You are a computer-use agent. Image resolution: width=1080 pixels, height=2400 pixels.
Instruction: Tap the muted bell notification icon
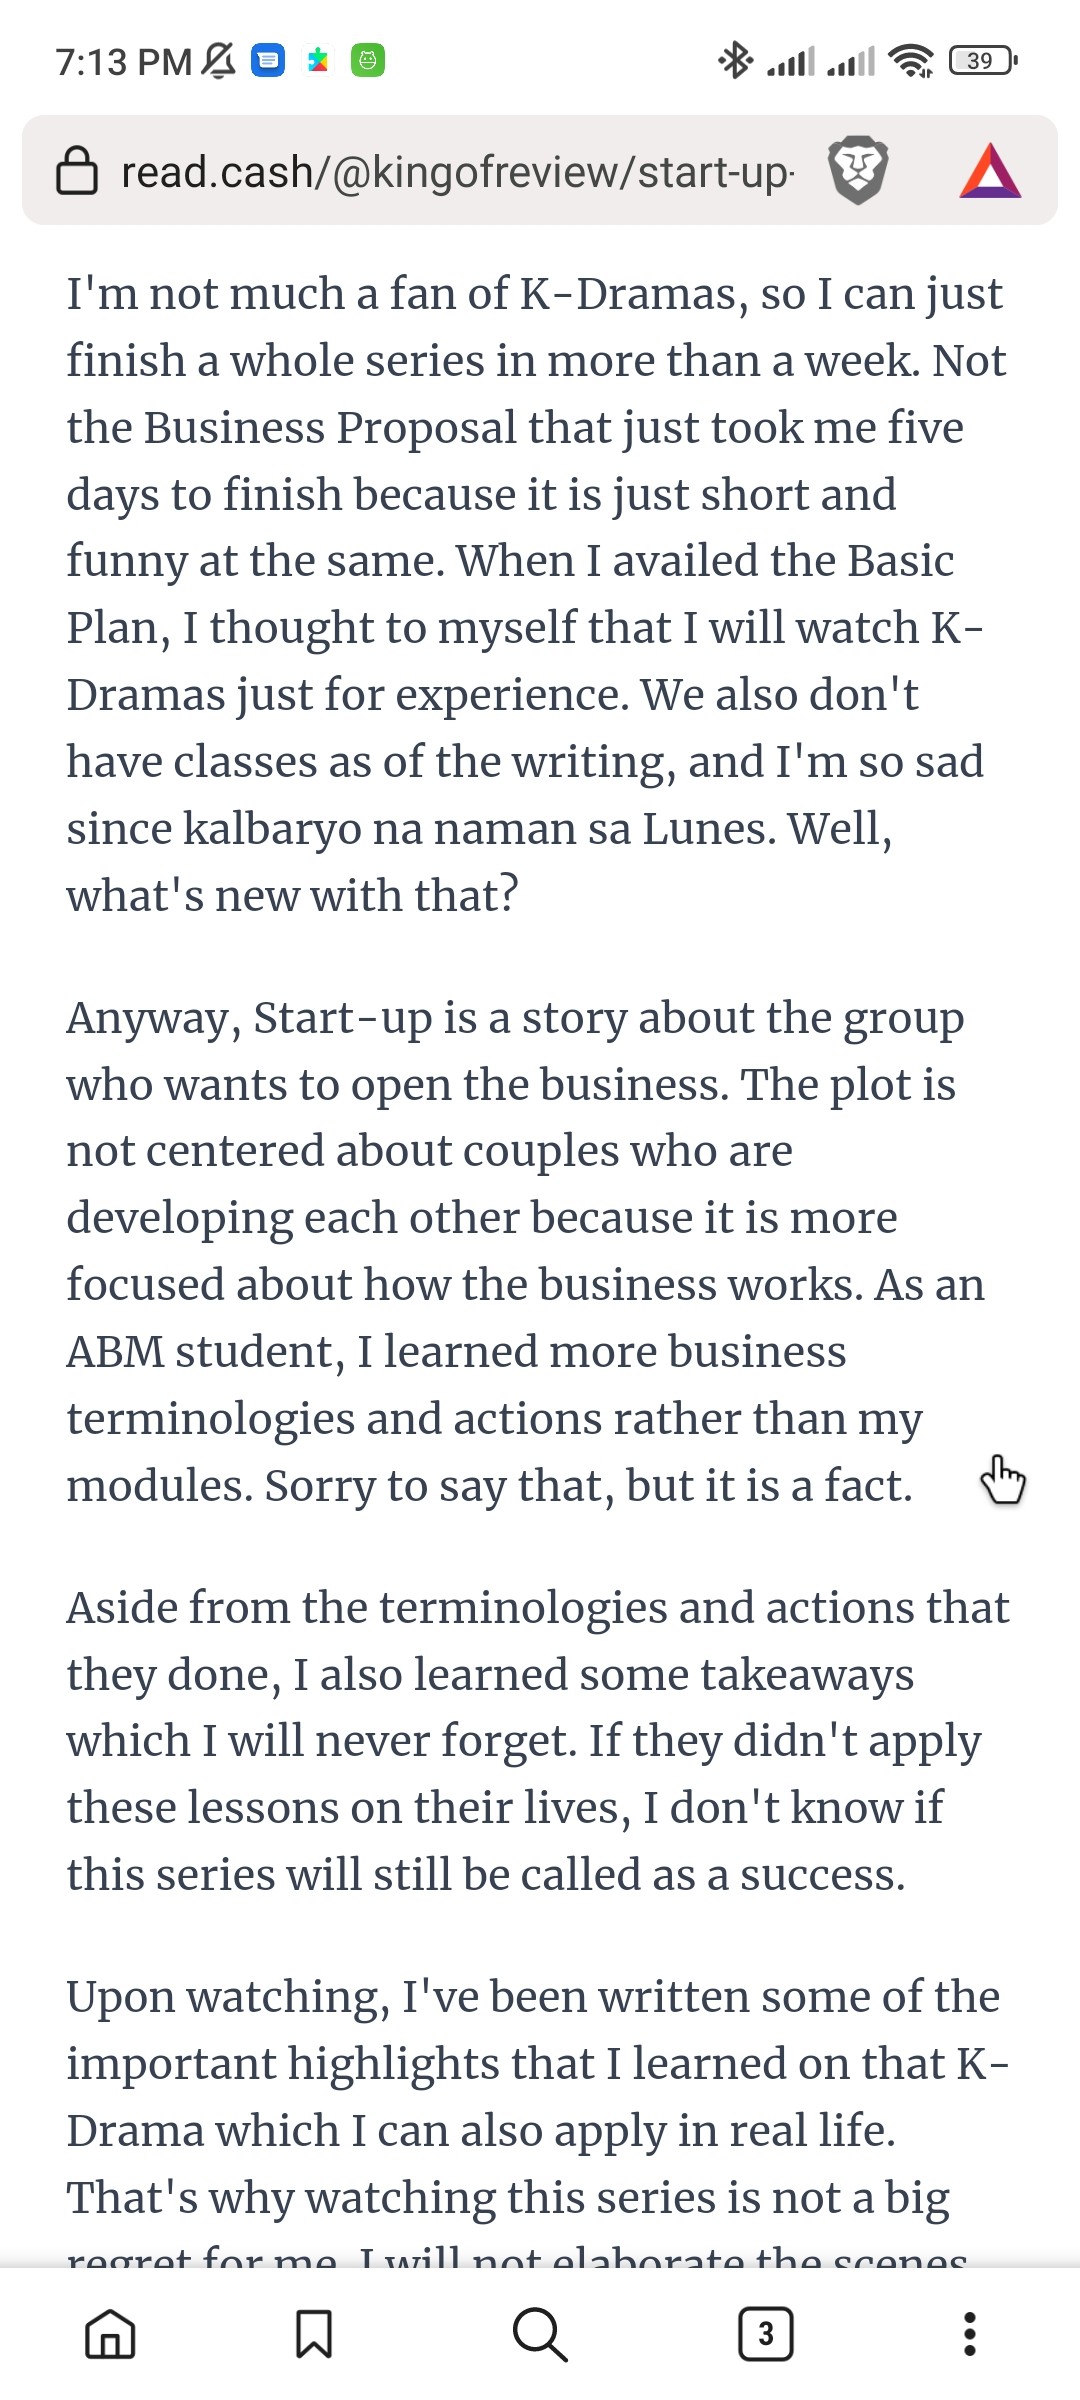click(219, 61)
